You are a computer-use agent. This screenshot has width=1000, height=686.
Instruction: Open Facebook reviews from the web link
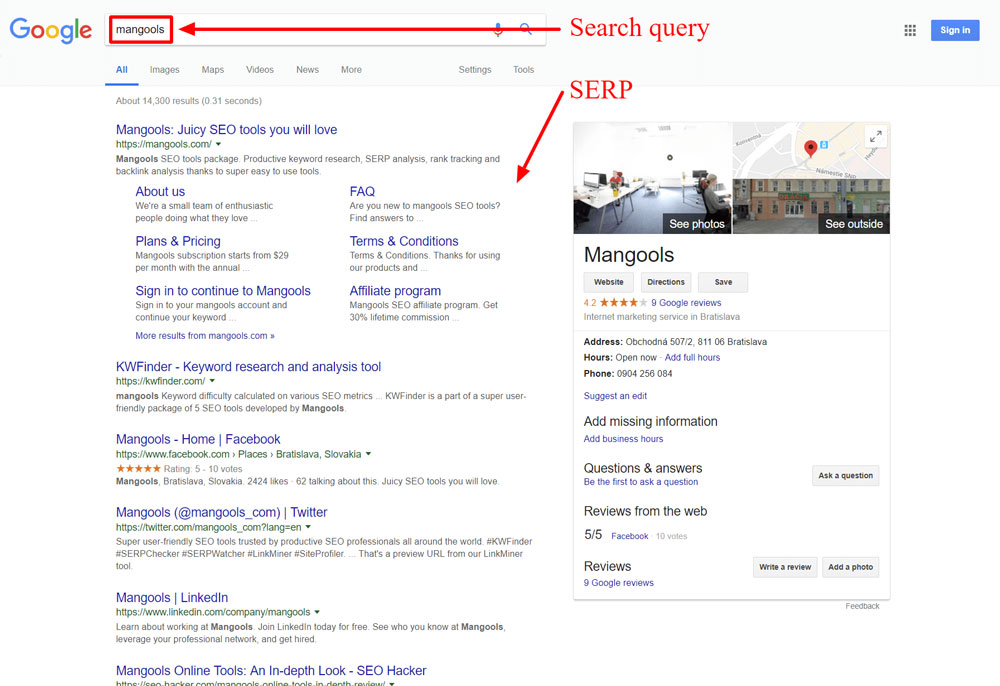[629, 536]
